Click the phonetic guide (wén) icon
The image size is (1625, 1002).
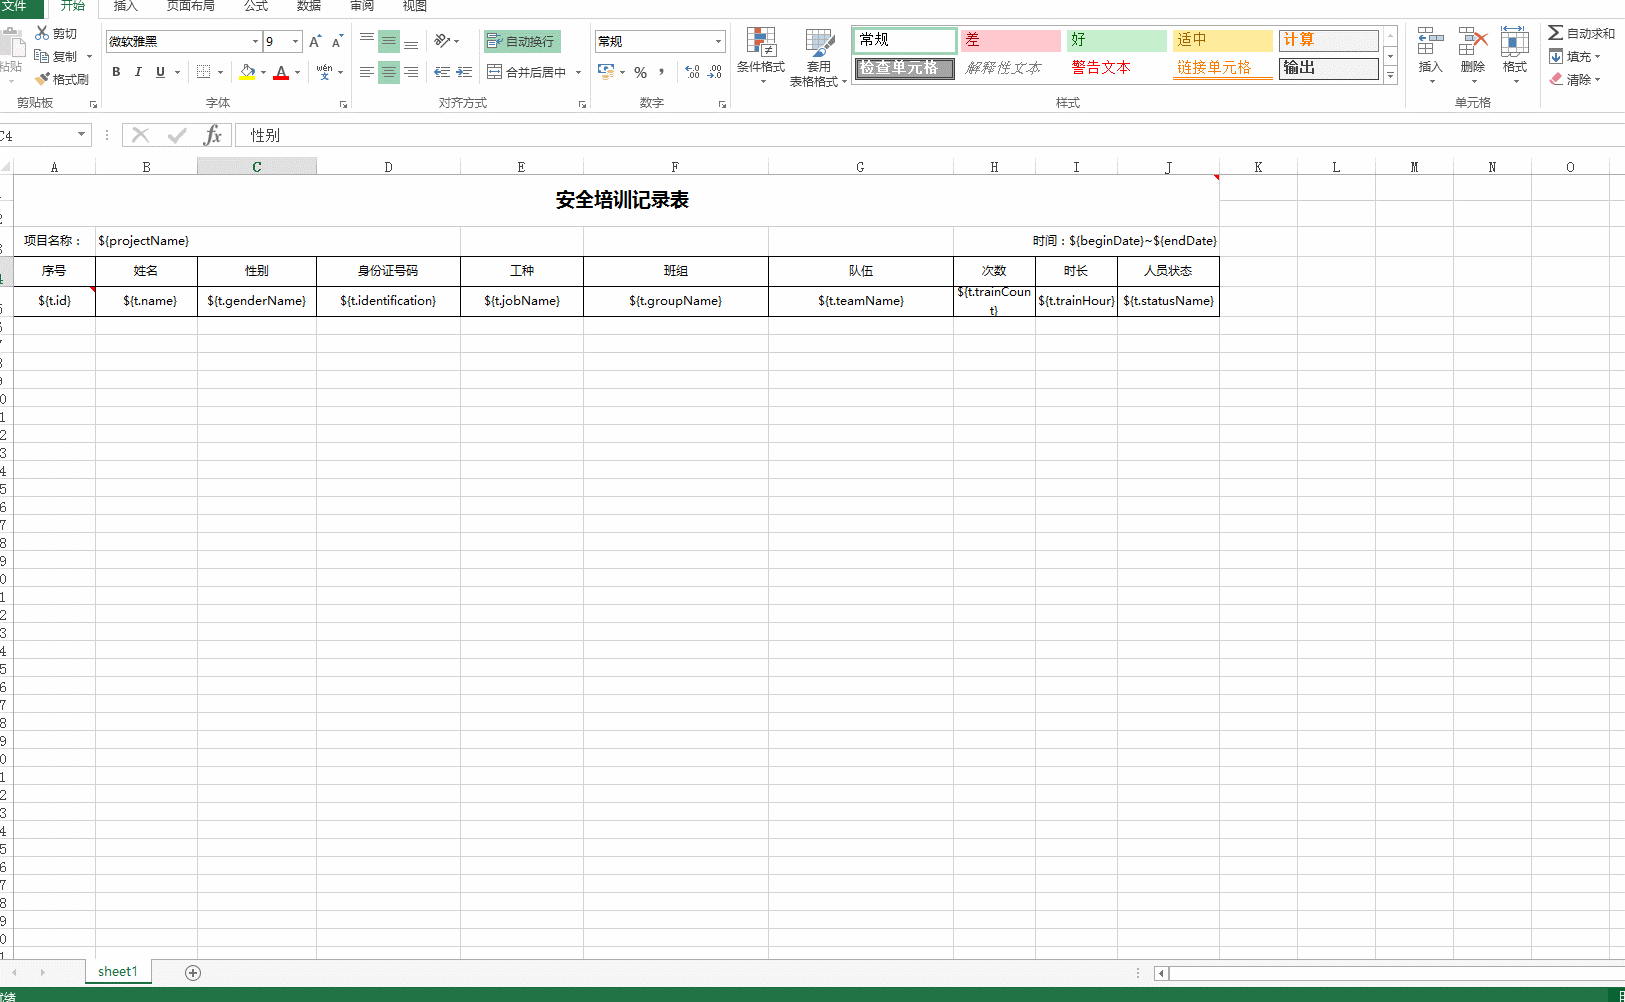pyautogui.click(x=324, y=72)
